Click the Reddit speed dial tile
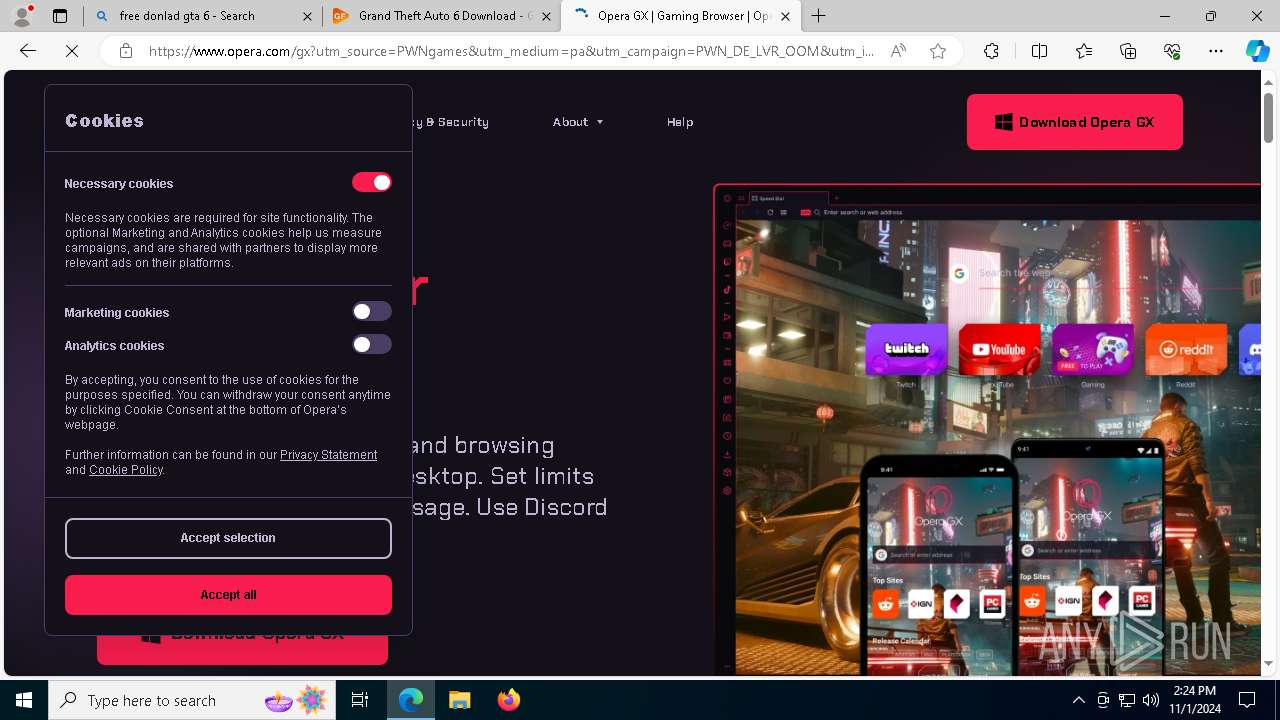The image size is (1280, 720). (x=1186, y=350)
